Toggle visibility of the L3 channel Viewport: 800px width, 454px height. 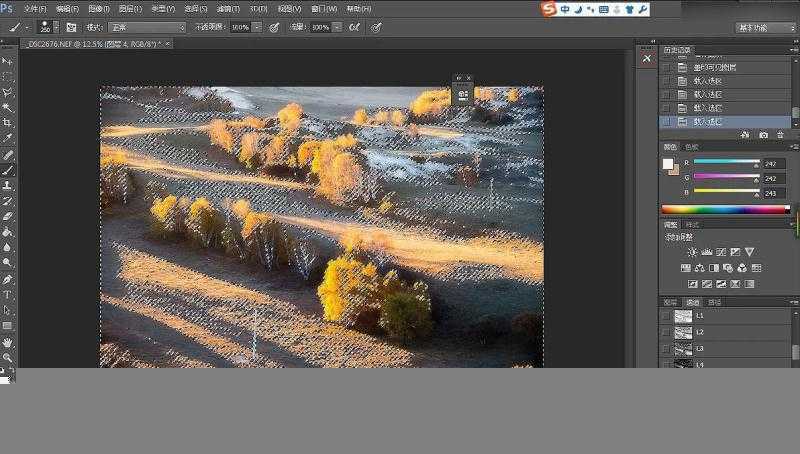coord(666,349)
